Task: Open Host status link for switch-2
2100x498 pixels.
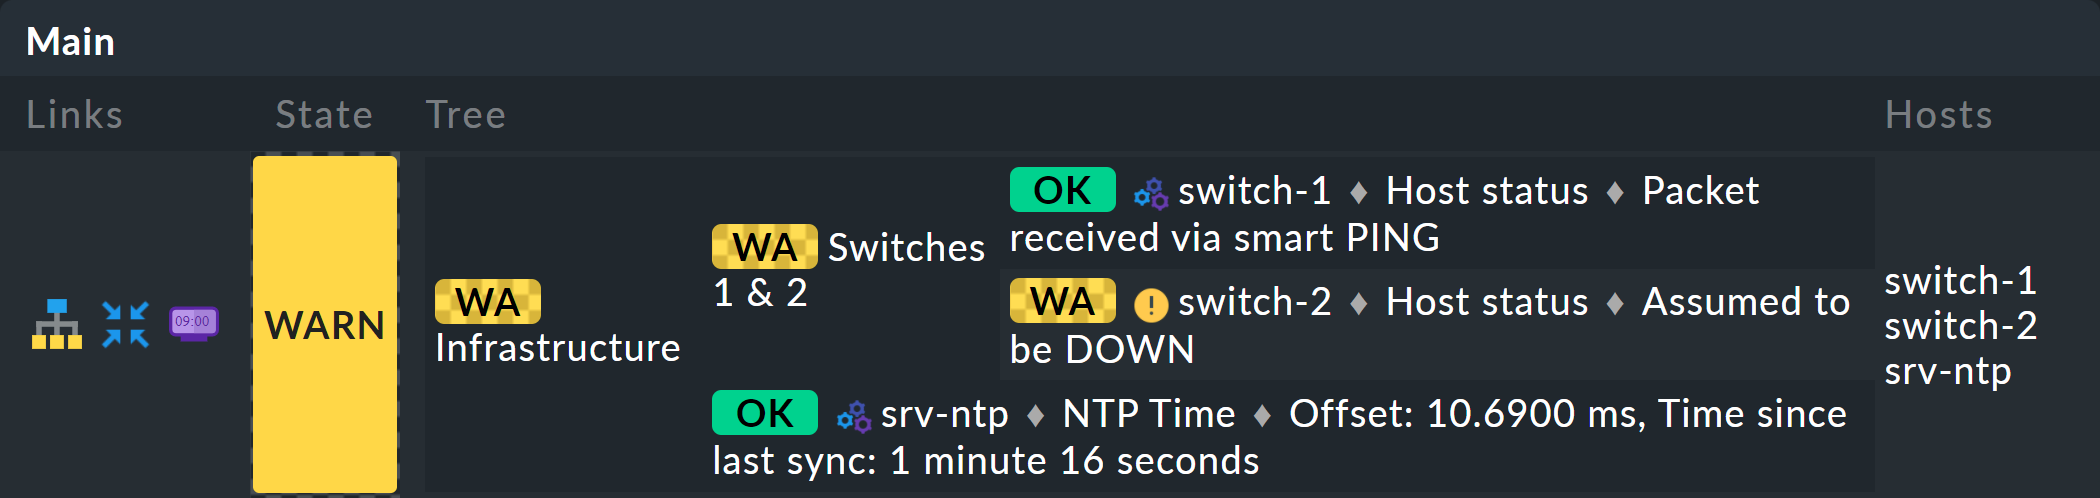Action: tap(1486, 302)
